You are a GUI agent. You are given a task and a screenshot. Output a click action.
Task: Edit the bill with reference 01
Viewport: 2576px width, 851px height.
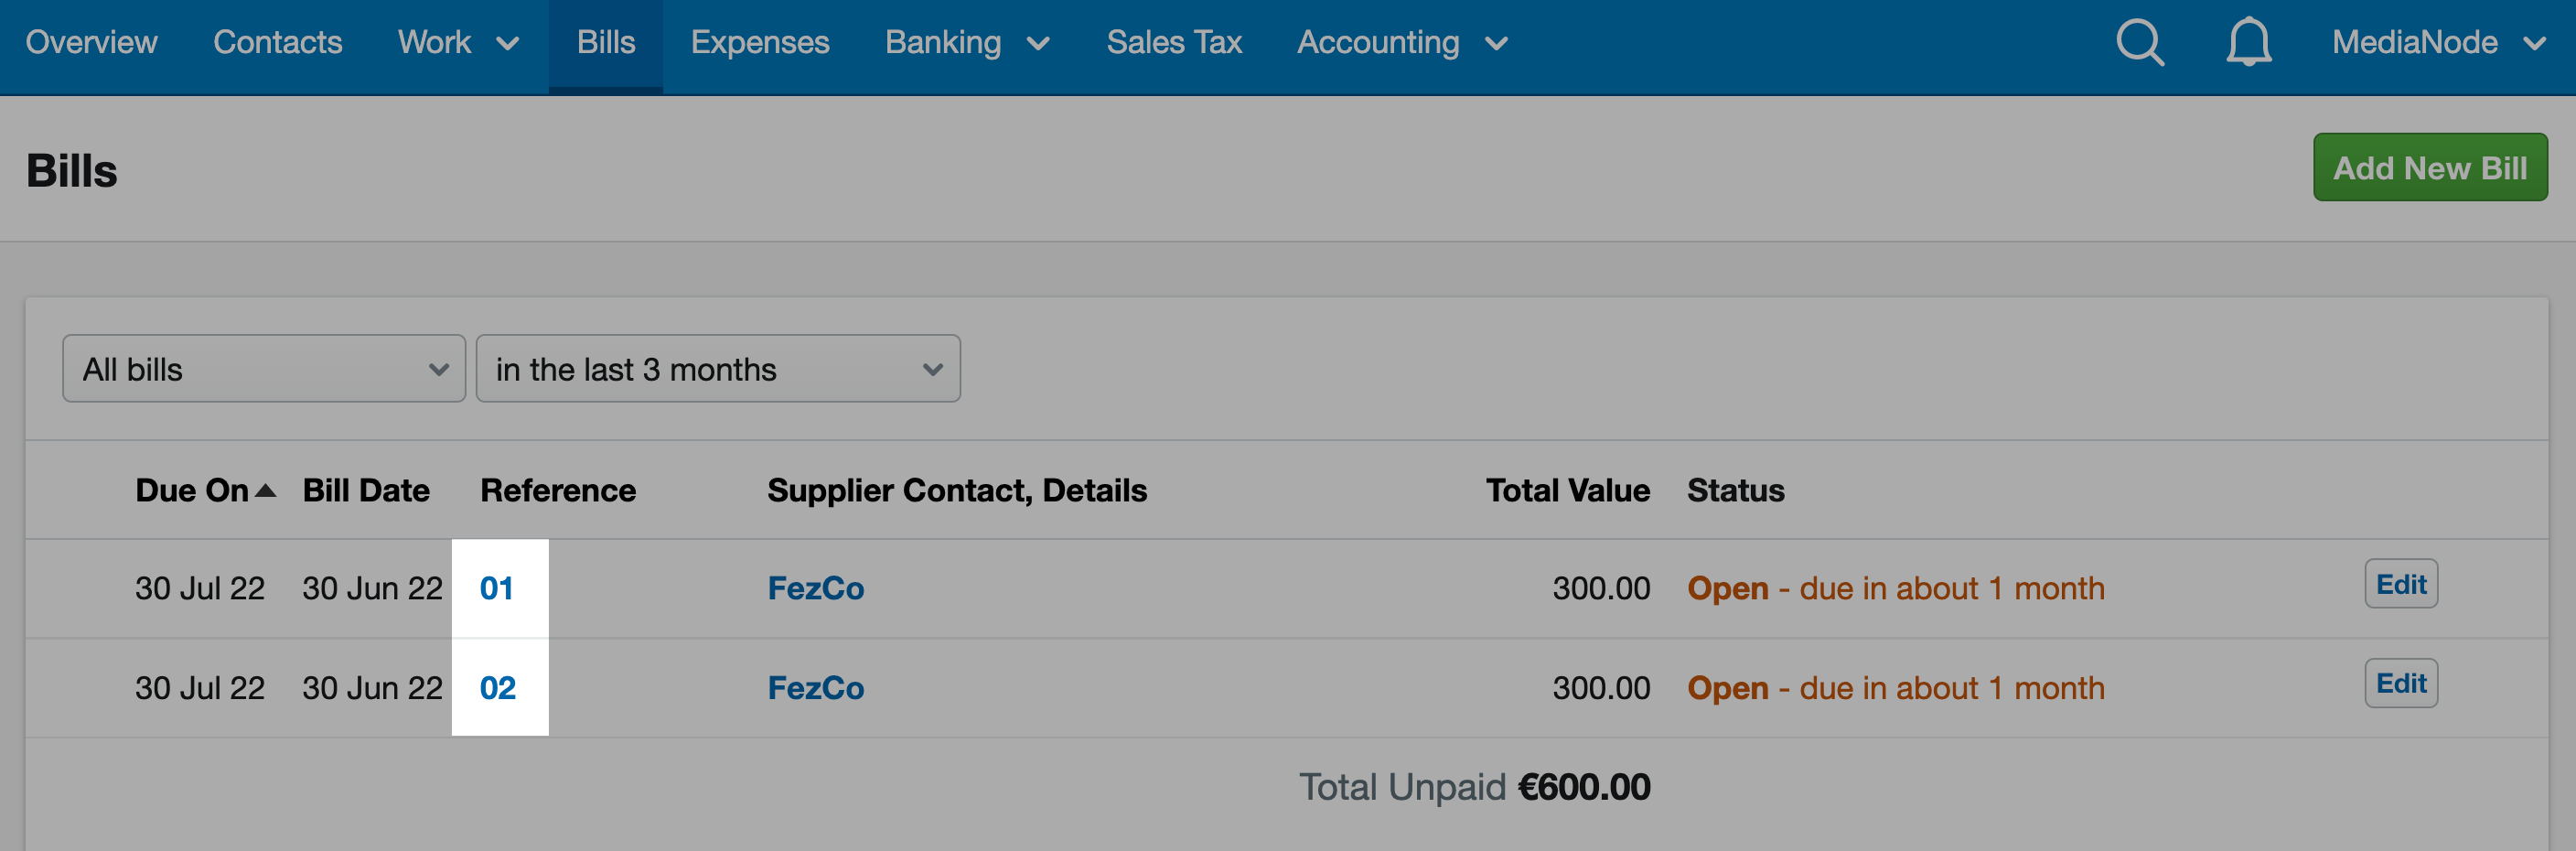coord(2400,584)
